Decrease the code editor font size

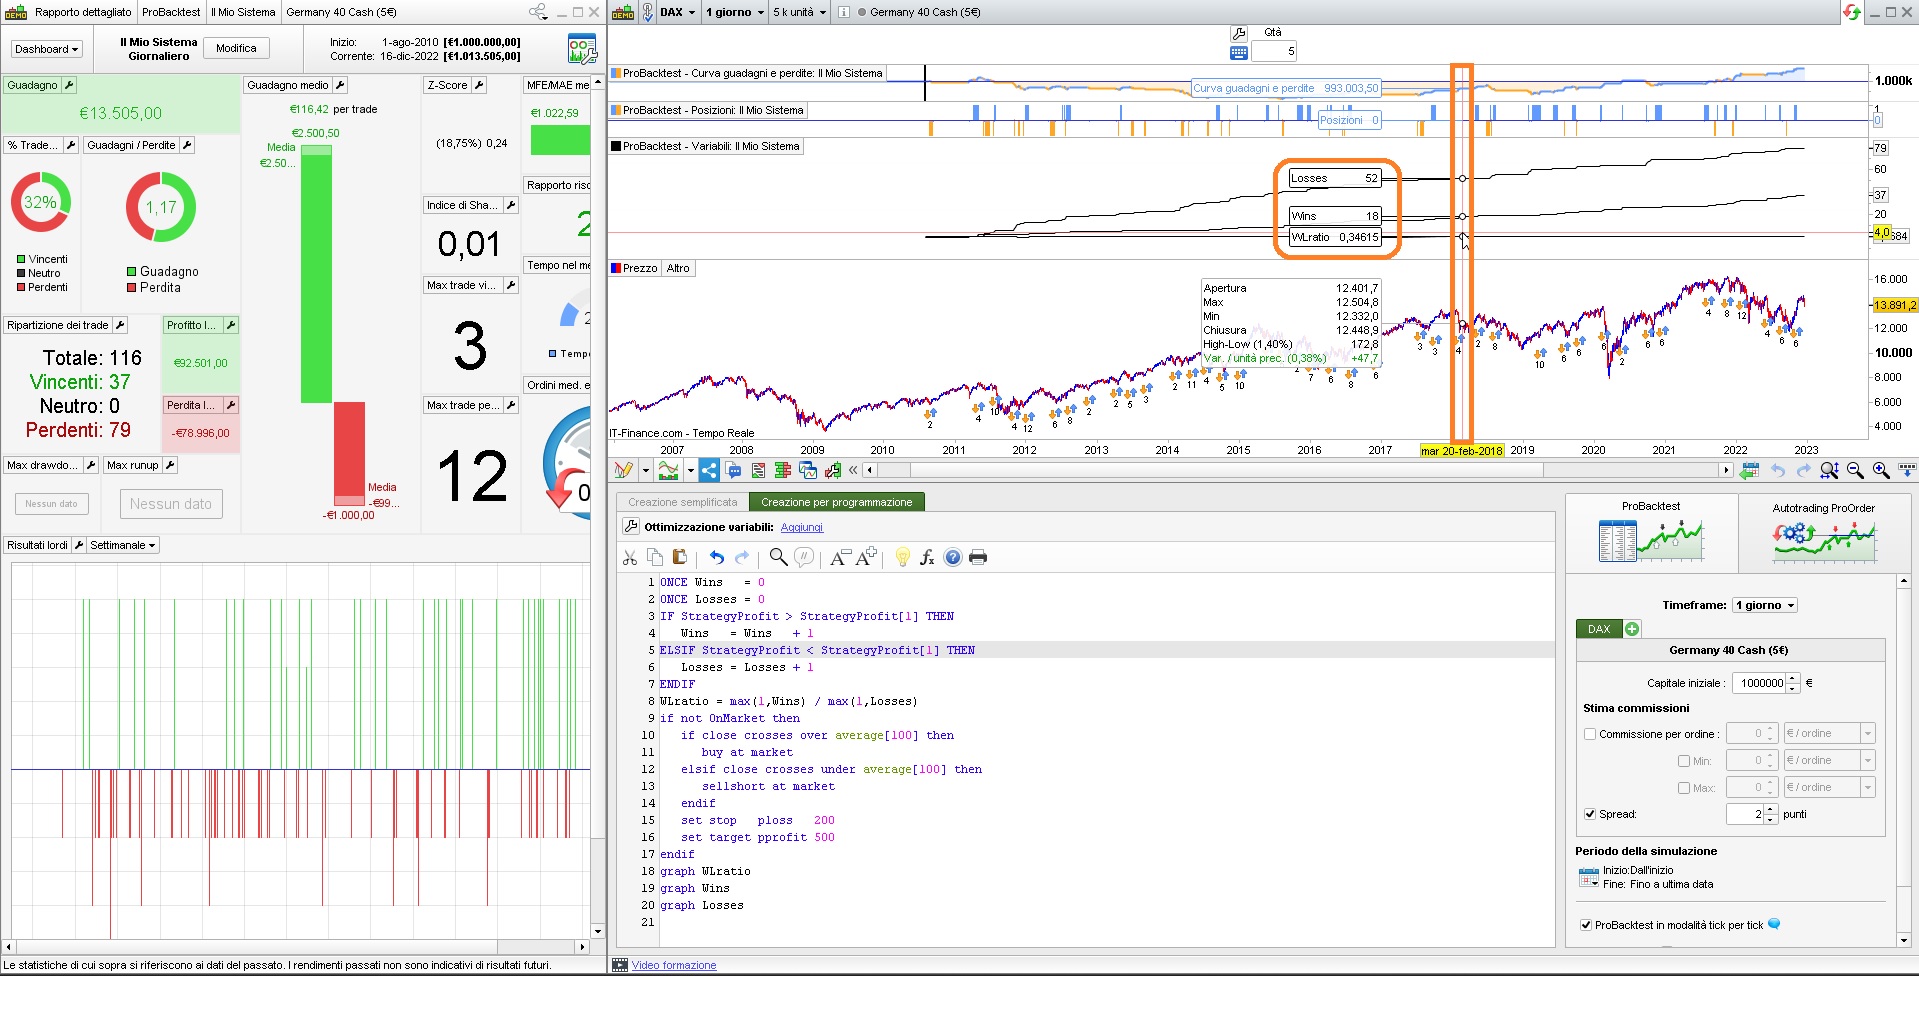coord(840,558)
